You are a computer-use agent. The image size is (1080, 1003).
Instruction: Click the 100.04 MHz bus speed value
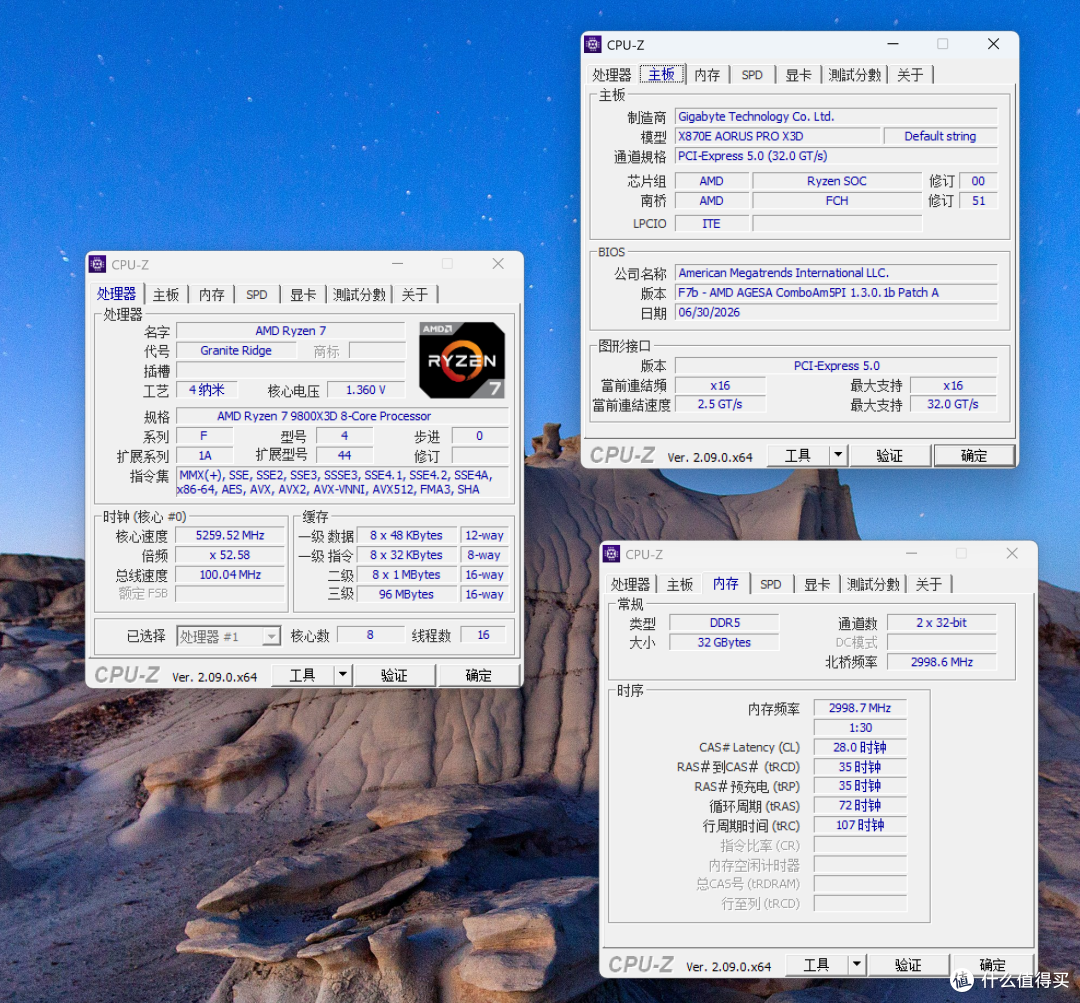coord(230,575)
